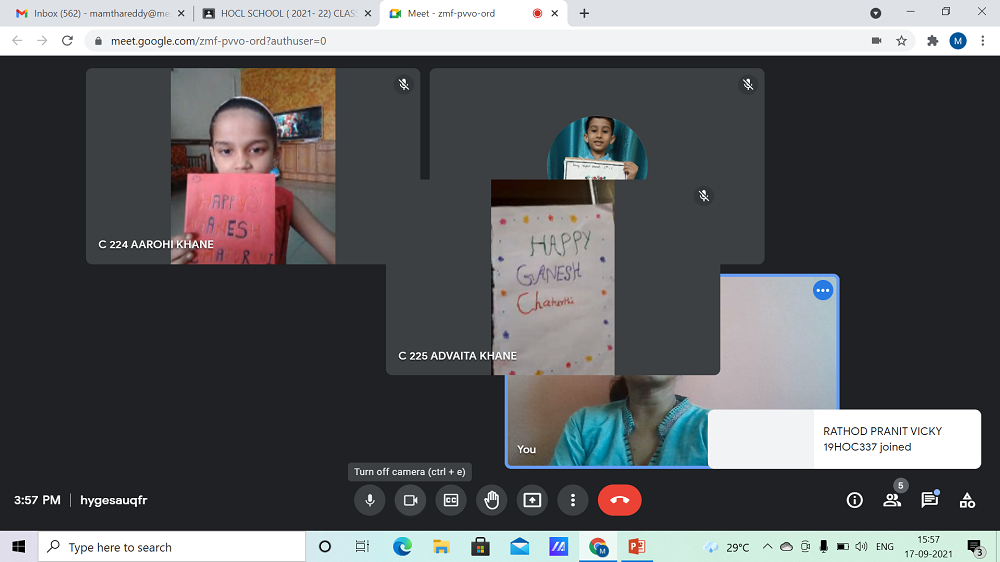Turn off the camera

point(410,500)
